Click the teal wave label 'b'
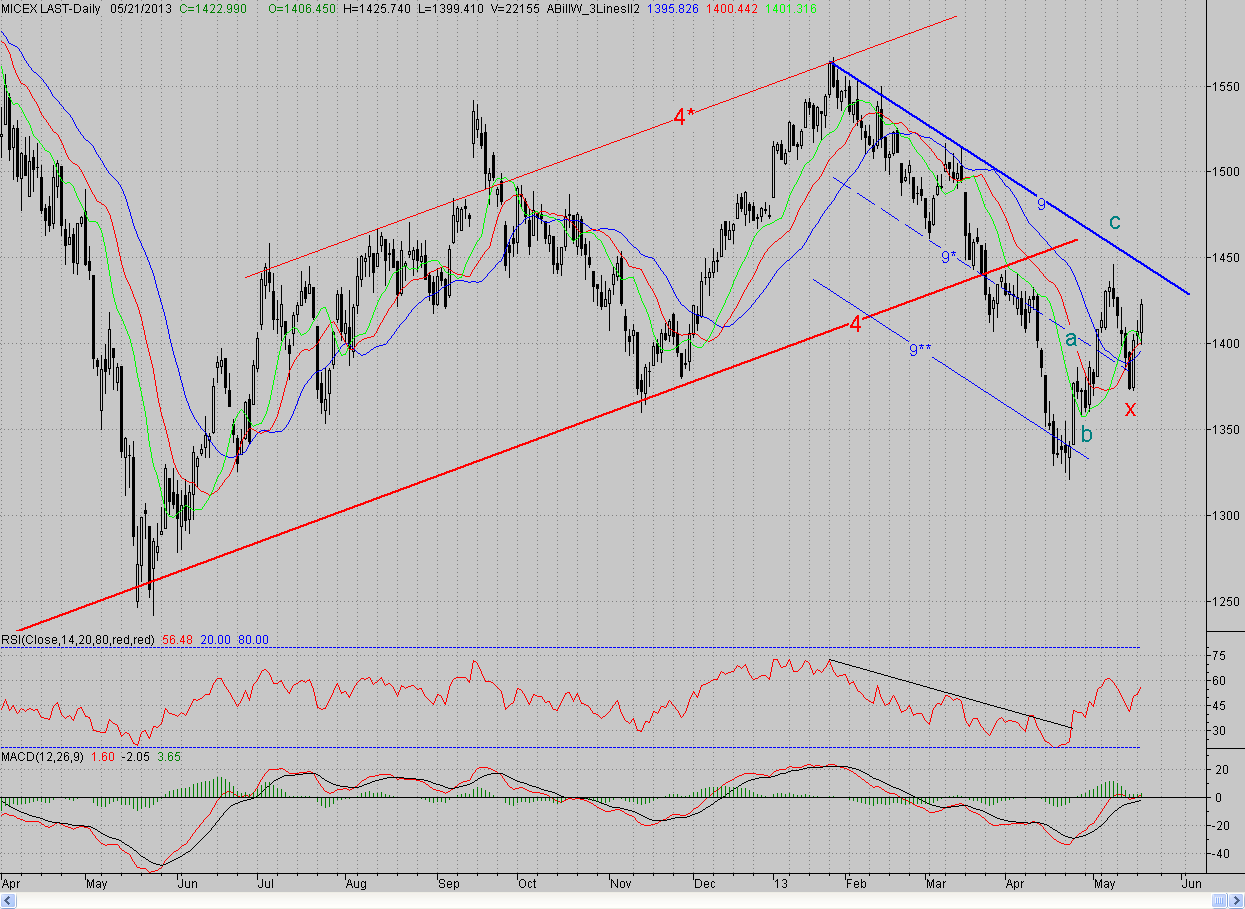The image size is (1245, 909). 1086,434
